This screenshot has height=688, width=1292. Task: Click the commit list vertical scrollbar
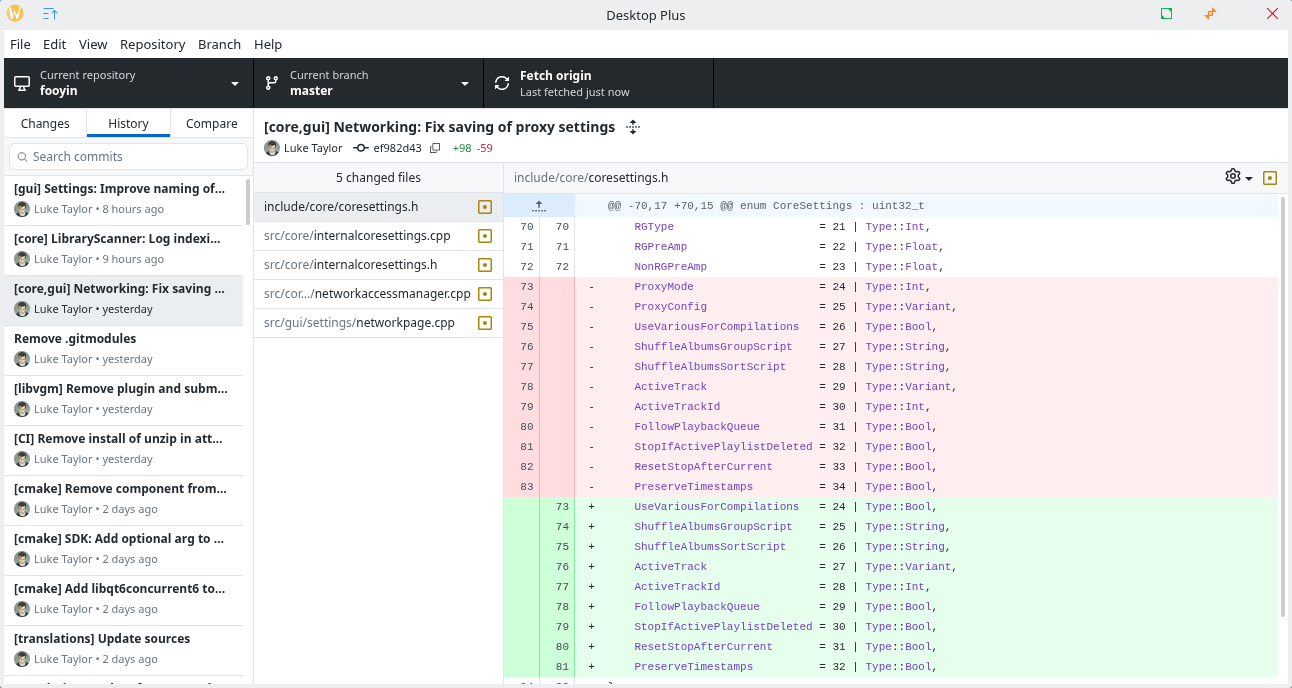(x=248, y=201)
